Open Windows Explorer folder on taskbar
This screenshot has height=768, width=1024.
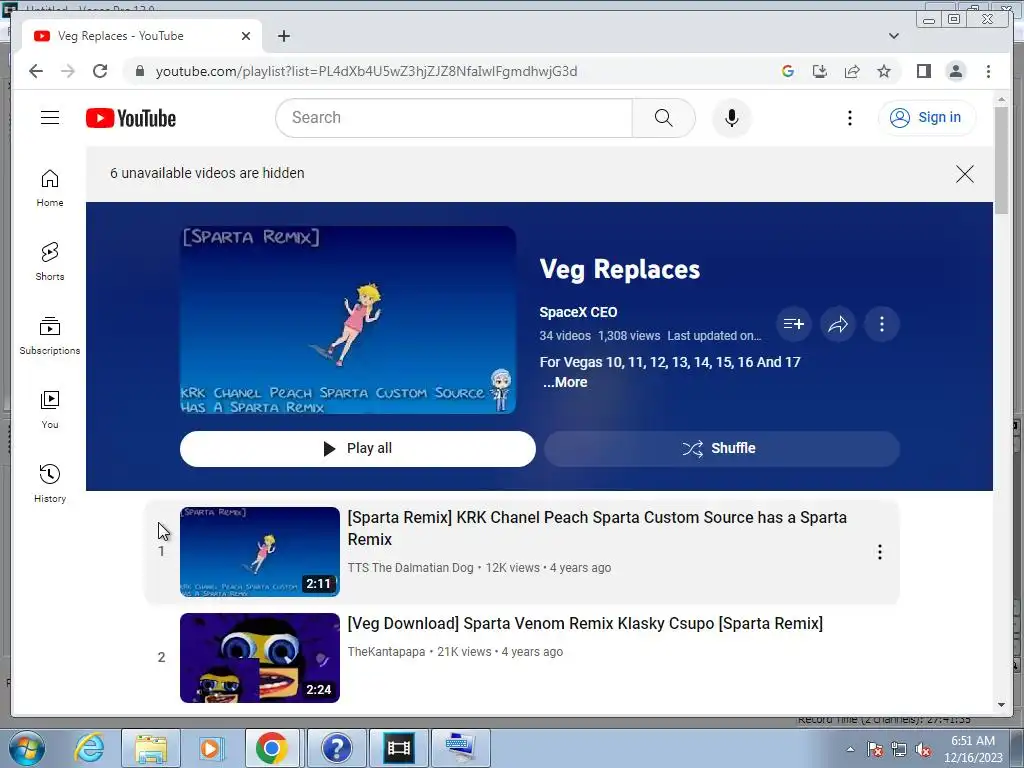tap(151, 748)
